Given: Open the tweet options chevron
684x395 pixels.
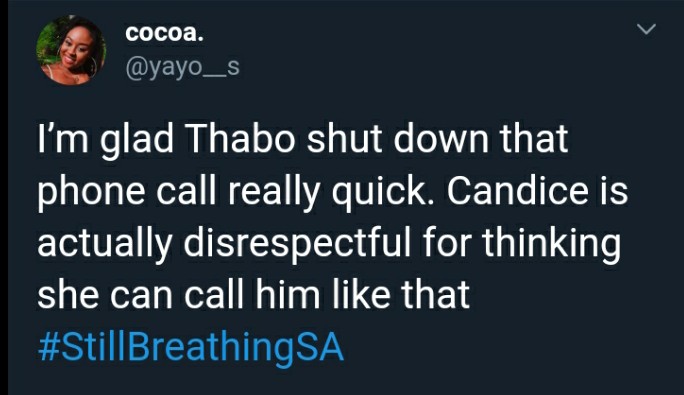Looking at the screenshot, I should tap(646, 29).
